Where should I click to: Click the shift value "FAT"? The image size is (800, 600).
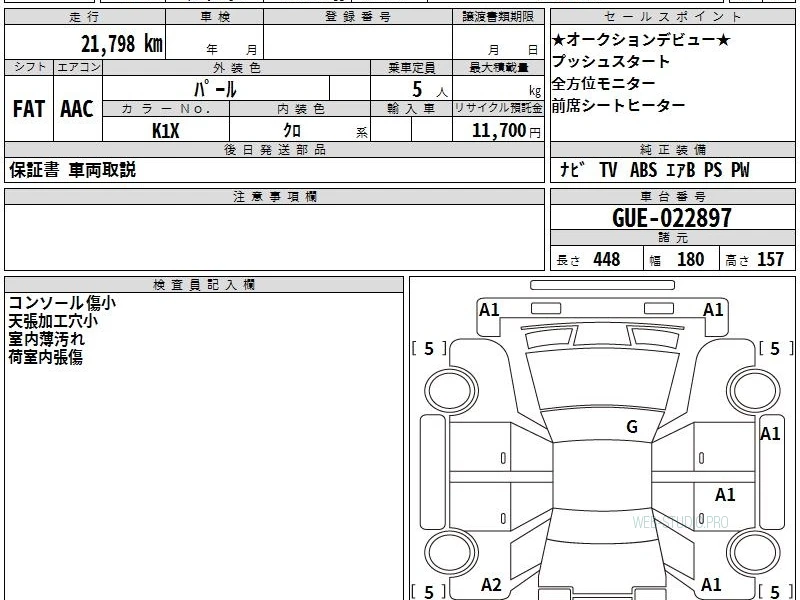[x=29, y=109]
